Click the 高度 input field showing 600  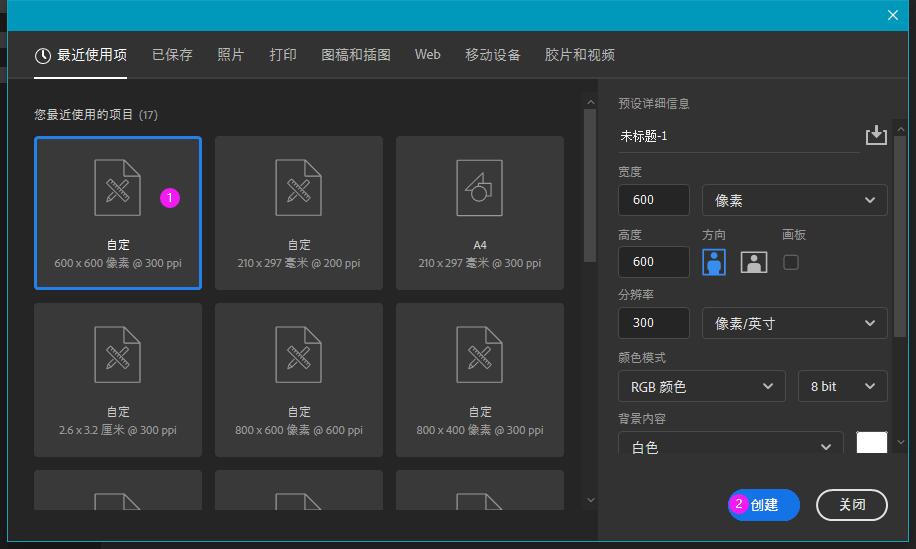(654, 262)
